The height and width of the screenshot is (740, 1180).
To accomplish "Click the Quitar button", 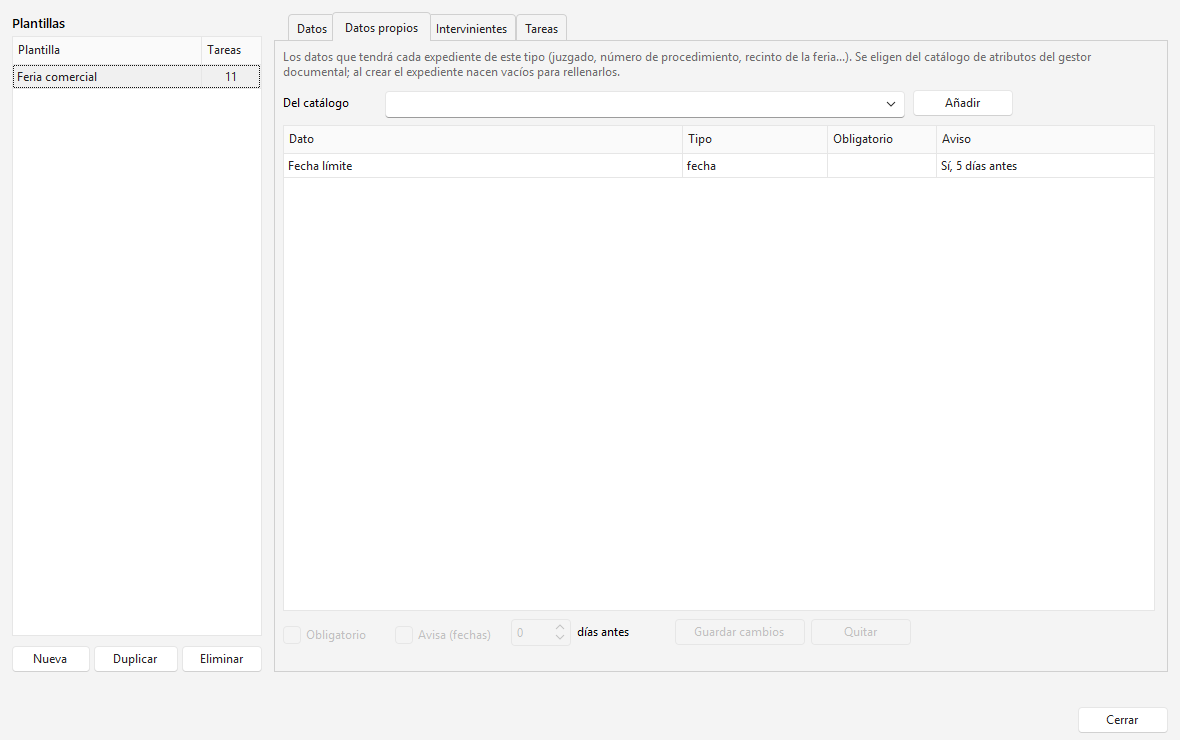I will [x=860, y=632].
